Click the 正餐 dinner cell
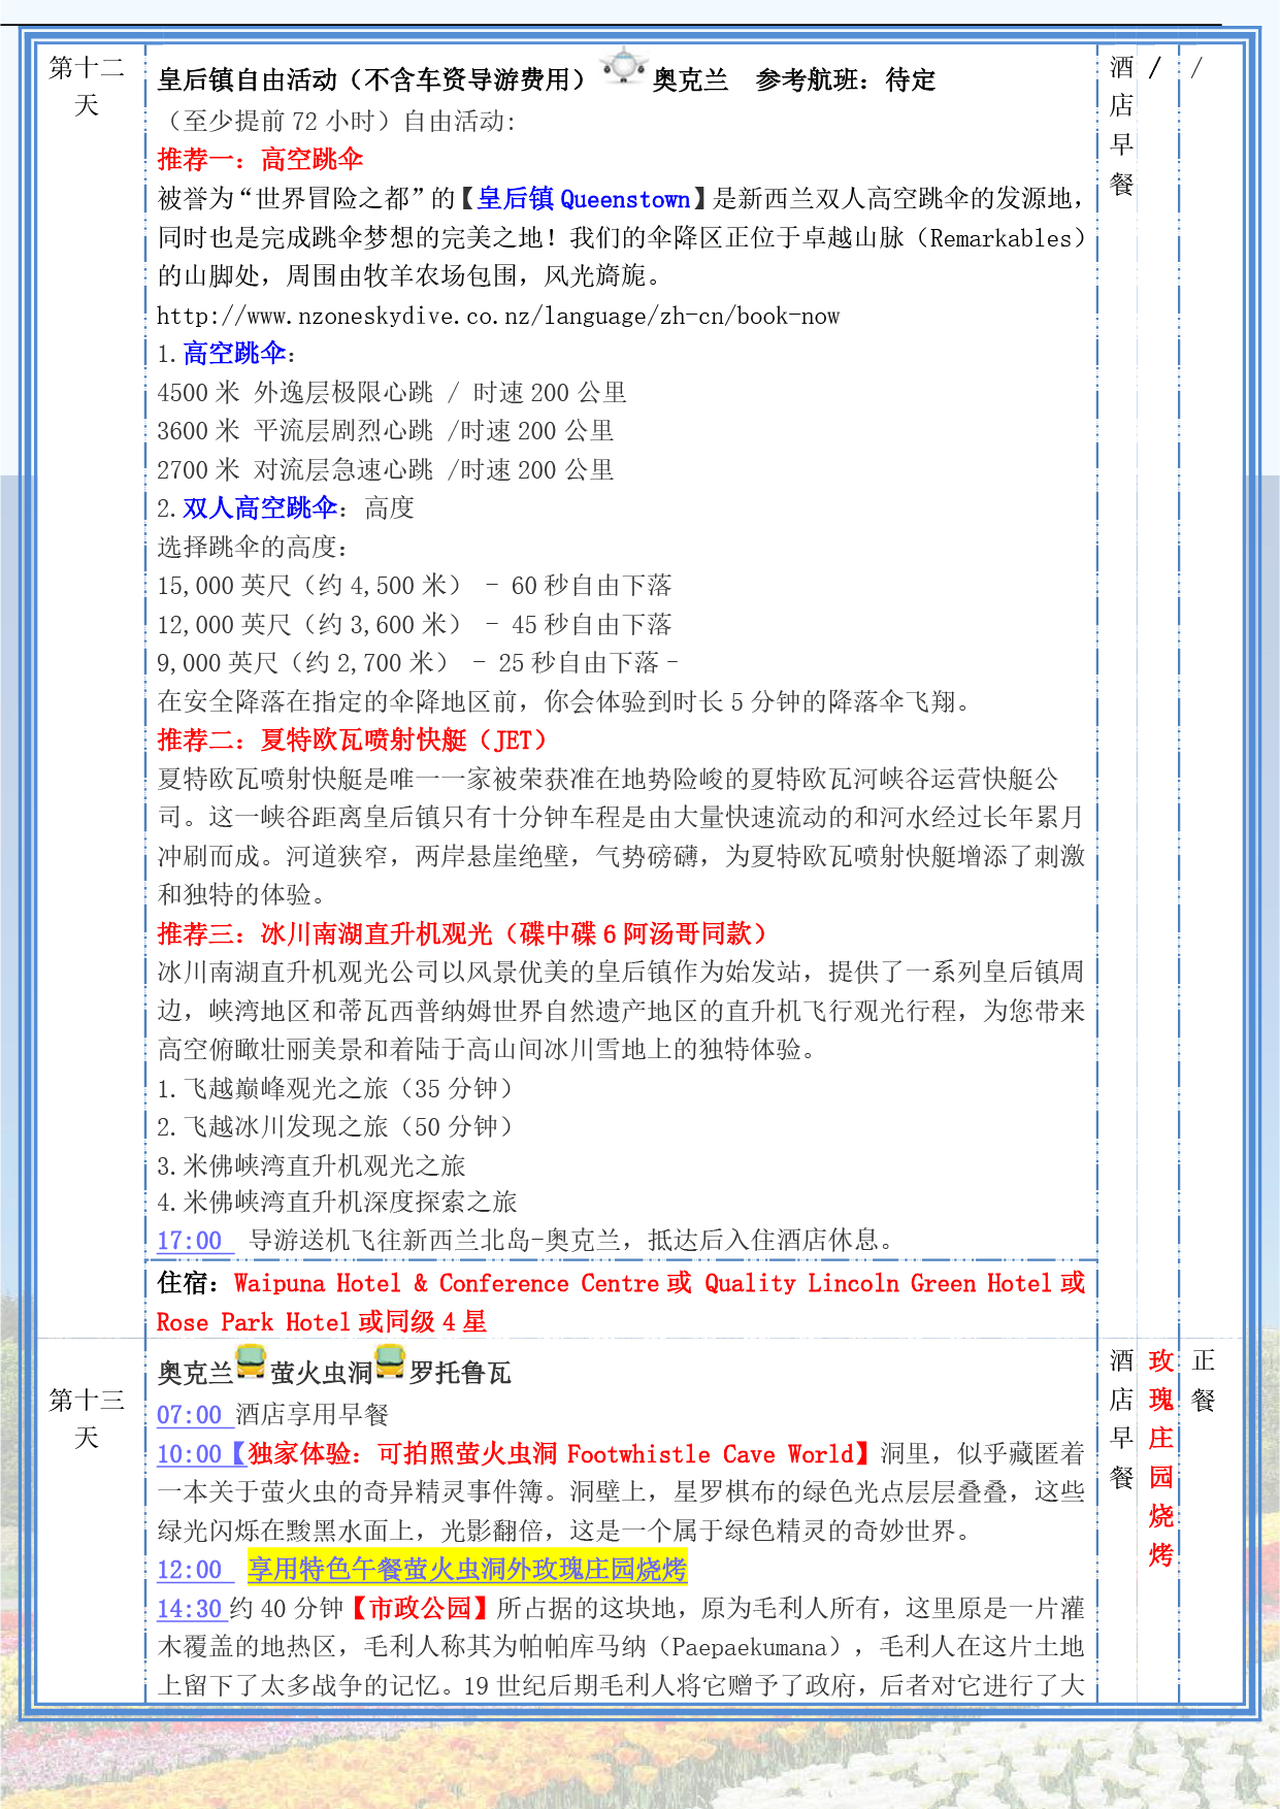 1203,1380
